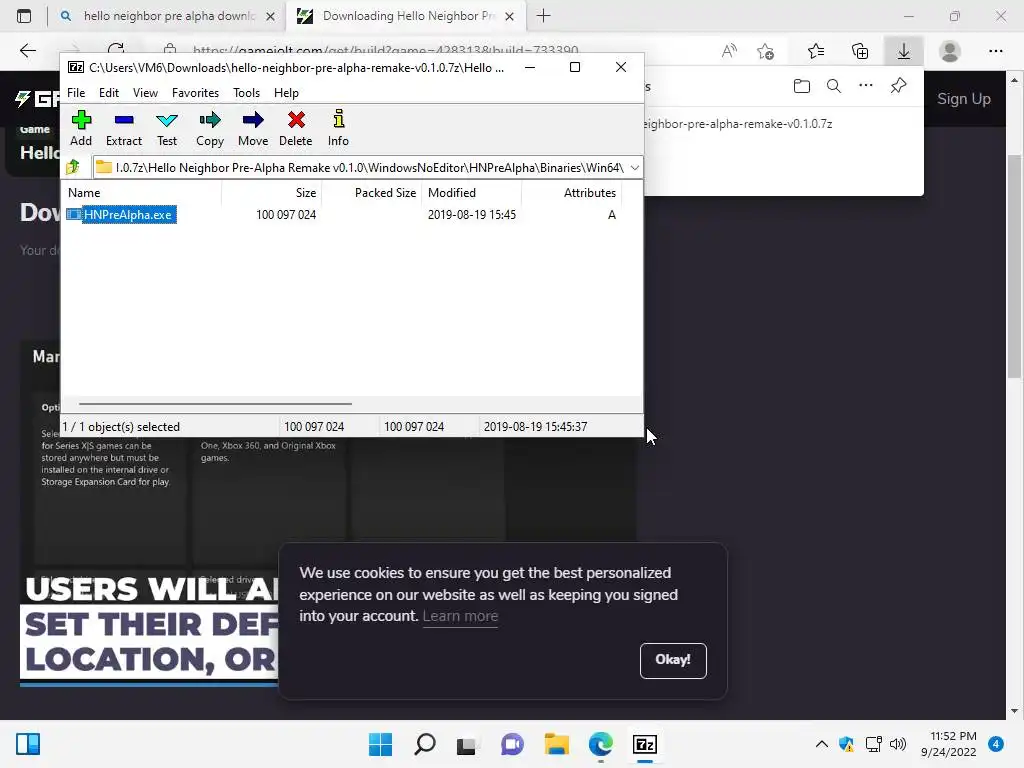
Task: Open a new browser tab
Action: [543, 16]
